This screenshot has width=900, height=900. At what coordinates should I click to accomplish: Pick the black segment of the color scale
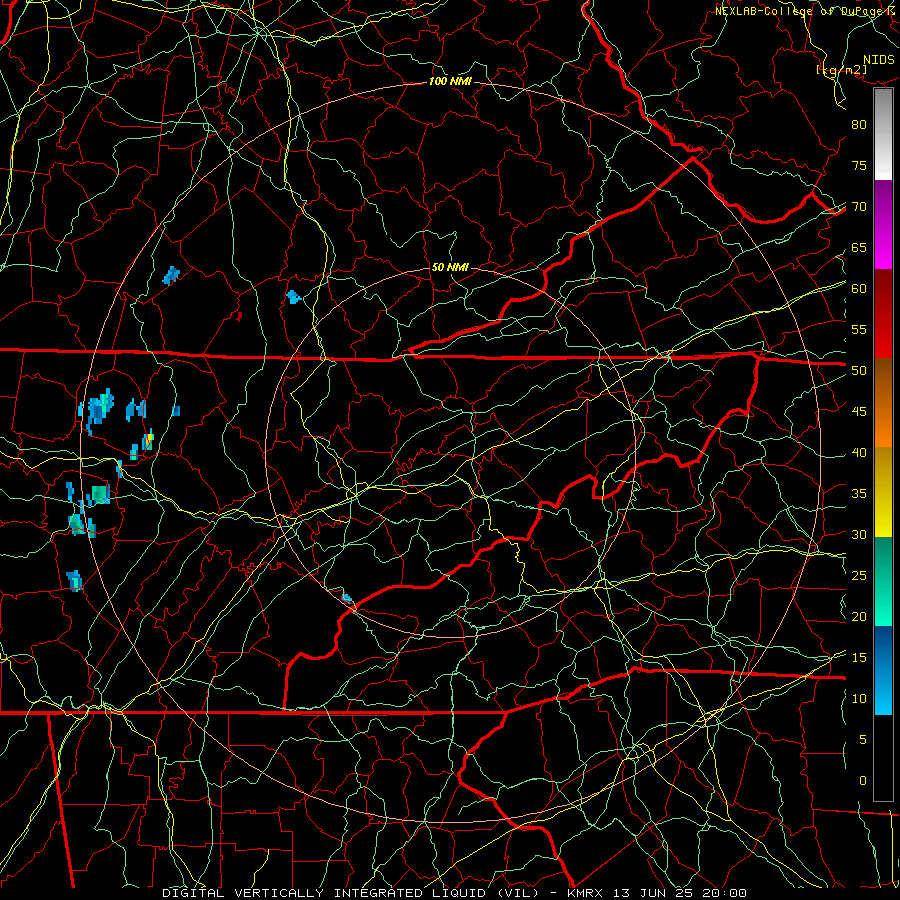tap(883, 758)
